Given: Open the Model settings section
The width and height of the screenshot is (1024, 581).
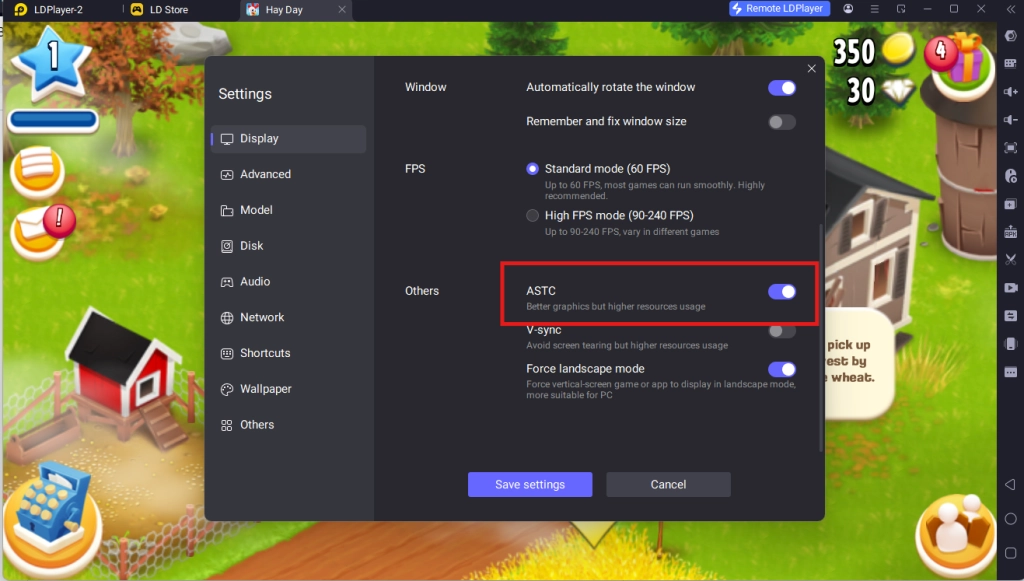Looking at the screenshot, I should coord(288,210).
